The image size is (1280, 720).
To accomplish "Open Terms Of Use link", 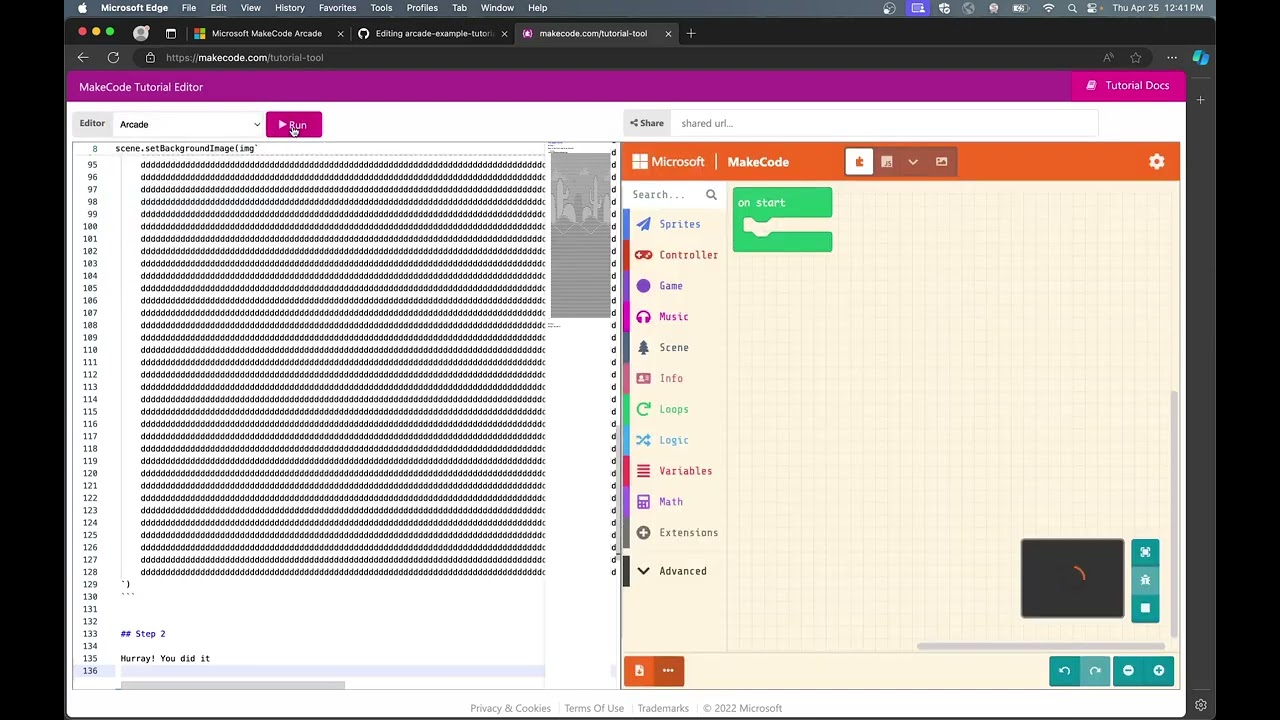I will 594,708.
